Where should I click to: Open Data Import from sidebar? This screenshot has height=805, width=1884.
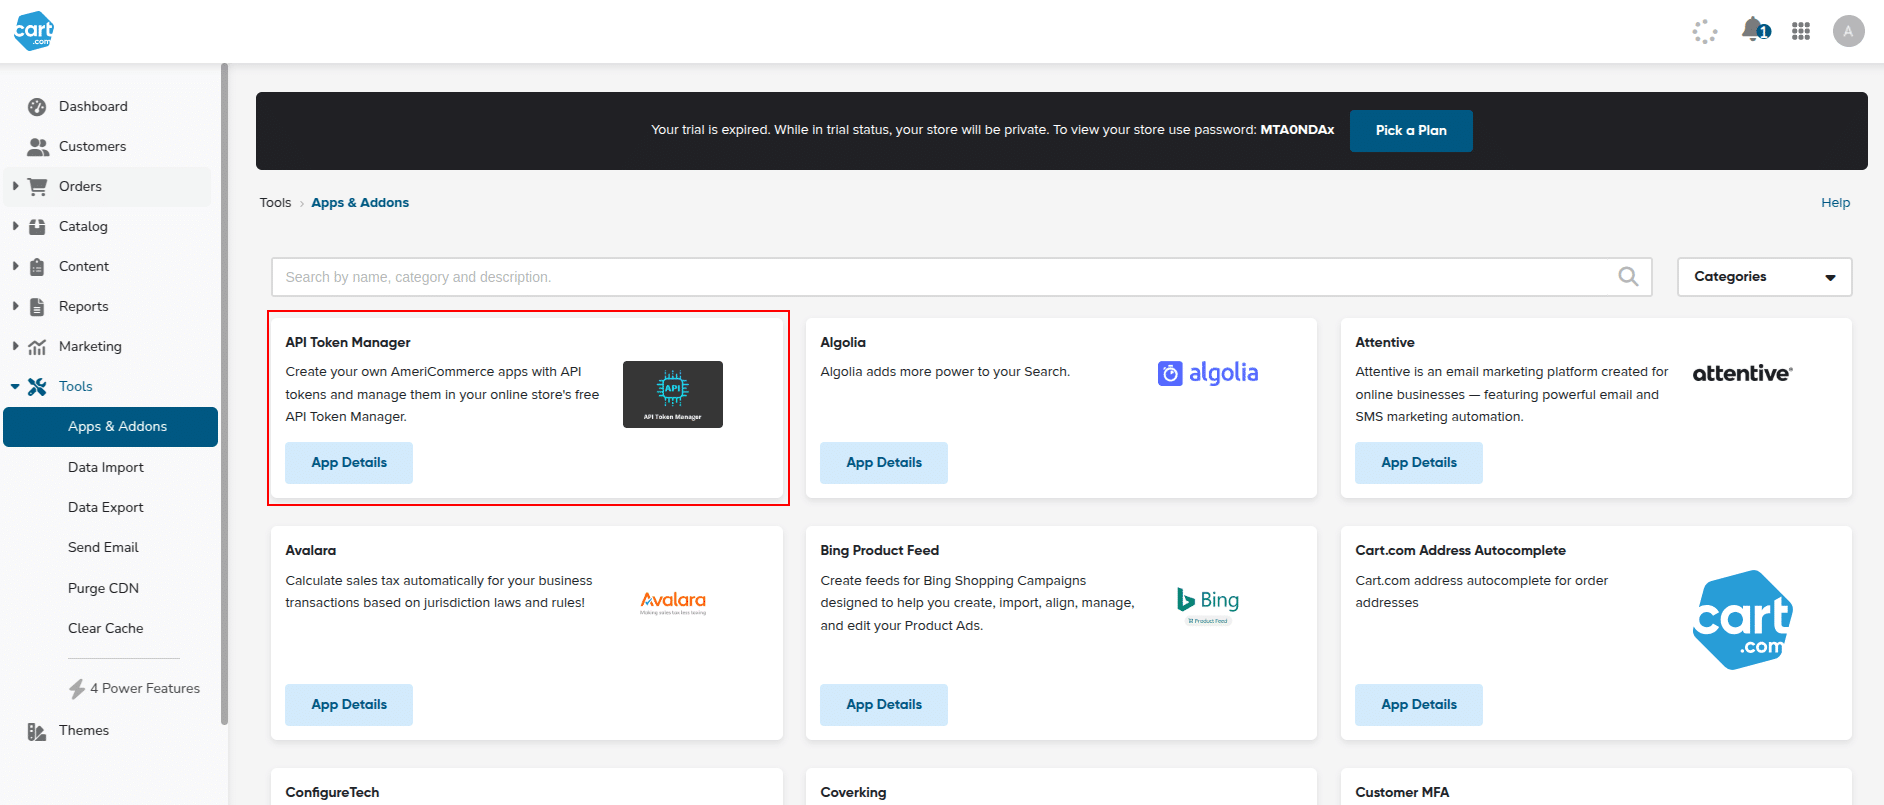pos(106,467)
